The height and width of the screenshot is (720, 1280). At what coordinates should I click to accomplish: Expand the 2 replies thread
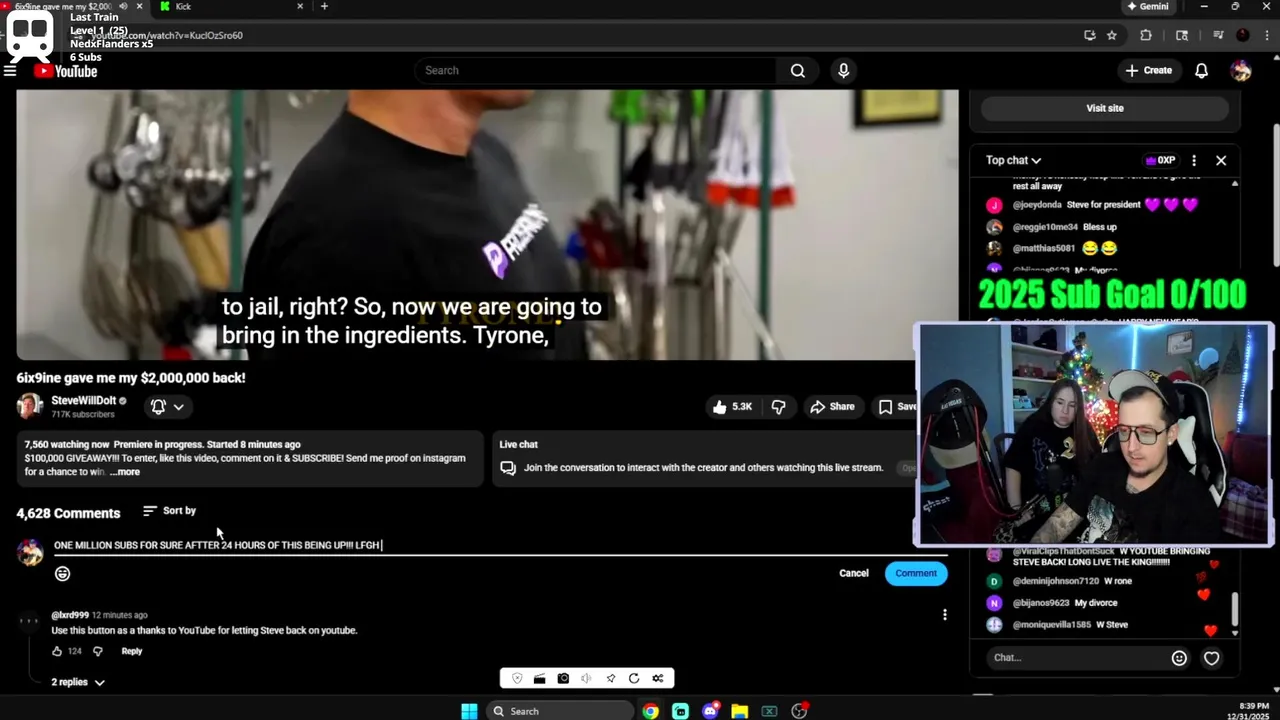coord(78,682)
